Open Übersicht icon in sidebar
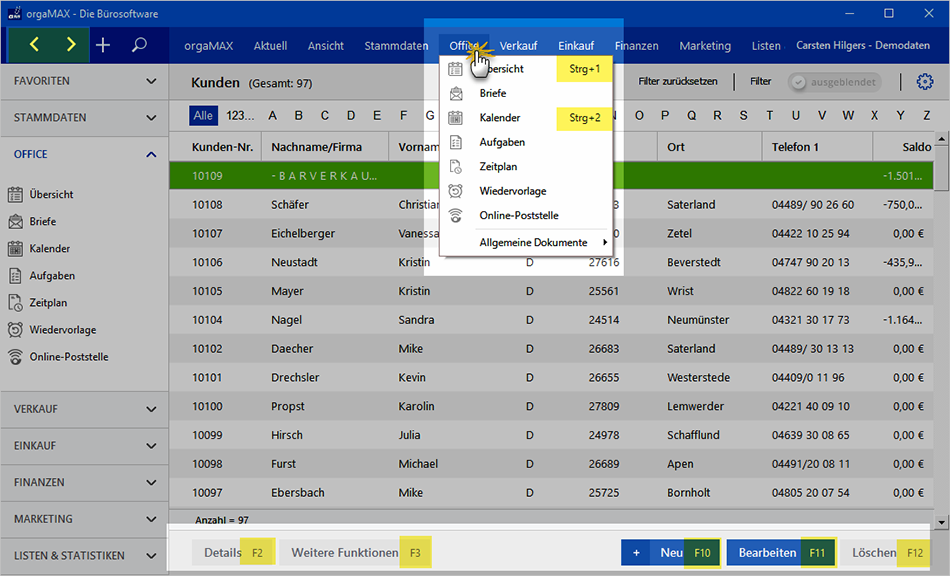The image size is (950, 576). [x=15, y=194]
